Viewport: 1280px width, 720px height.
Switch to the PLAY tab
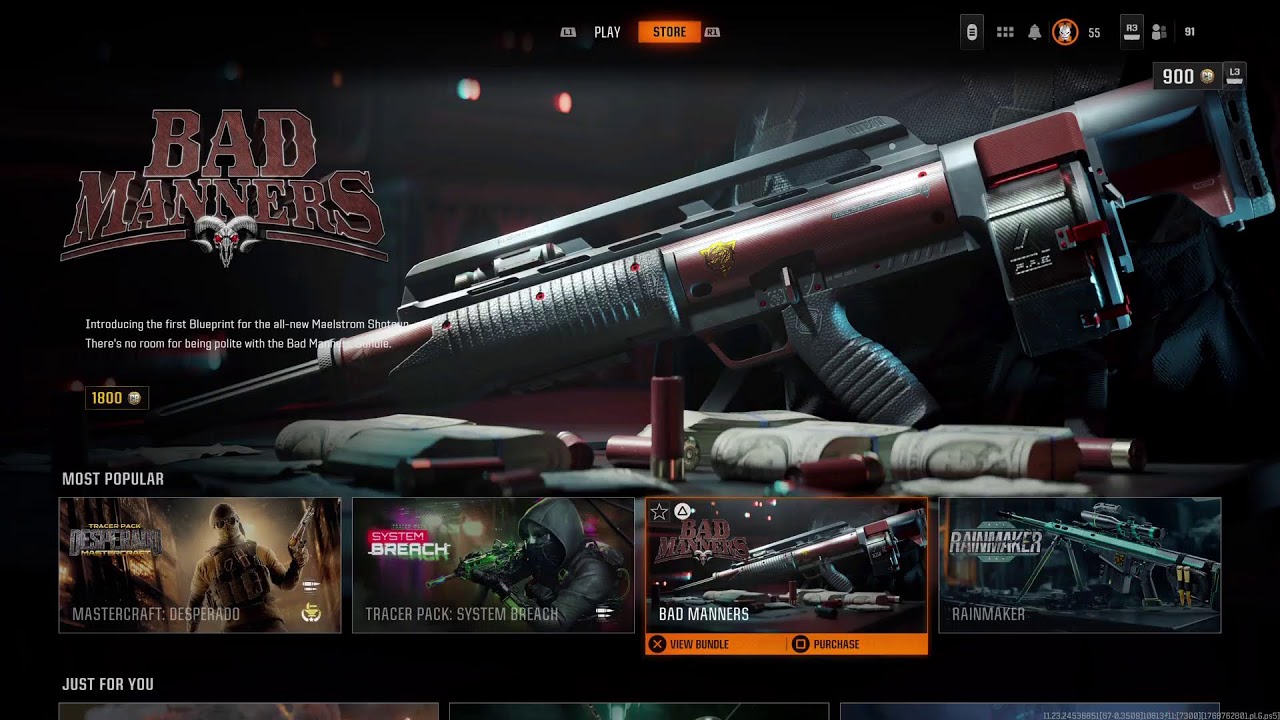coord(607,32)
